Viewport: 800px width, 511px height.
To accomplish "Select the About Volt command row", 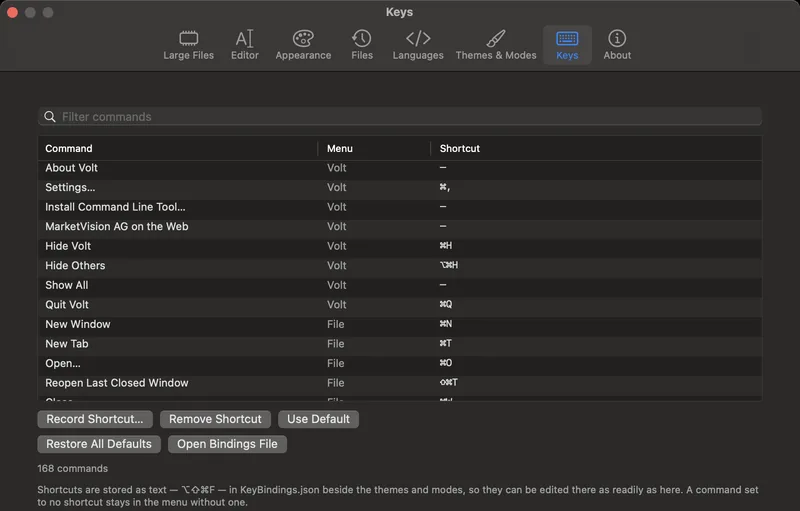I will coord(399,168).
